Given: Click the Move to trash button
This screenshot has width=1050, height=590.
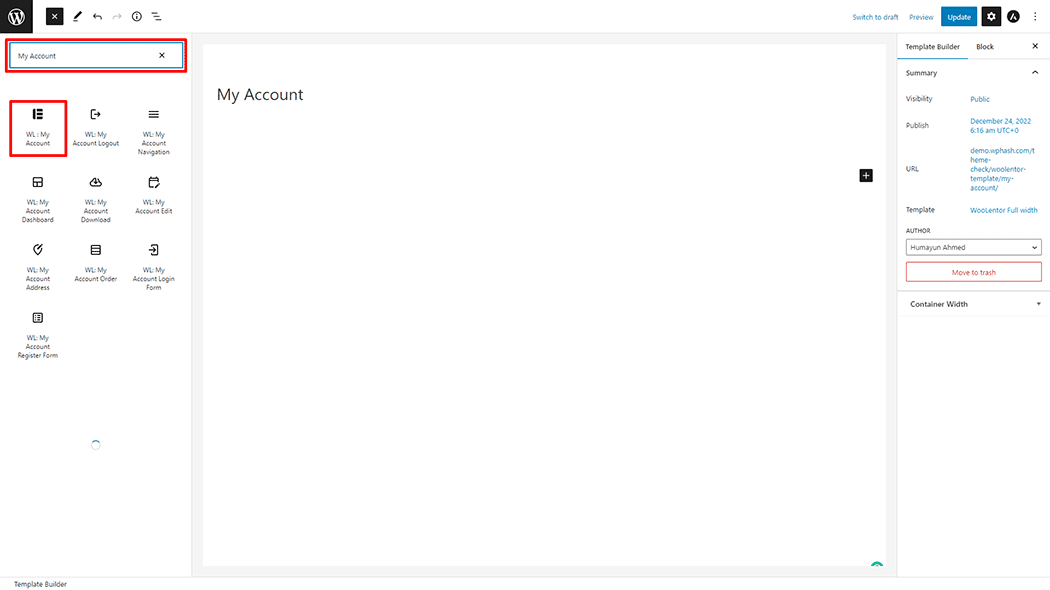Looking at the screenshot, I should 973,273.
